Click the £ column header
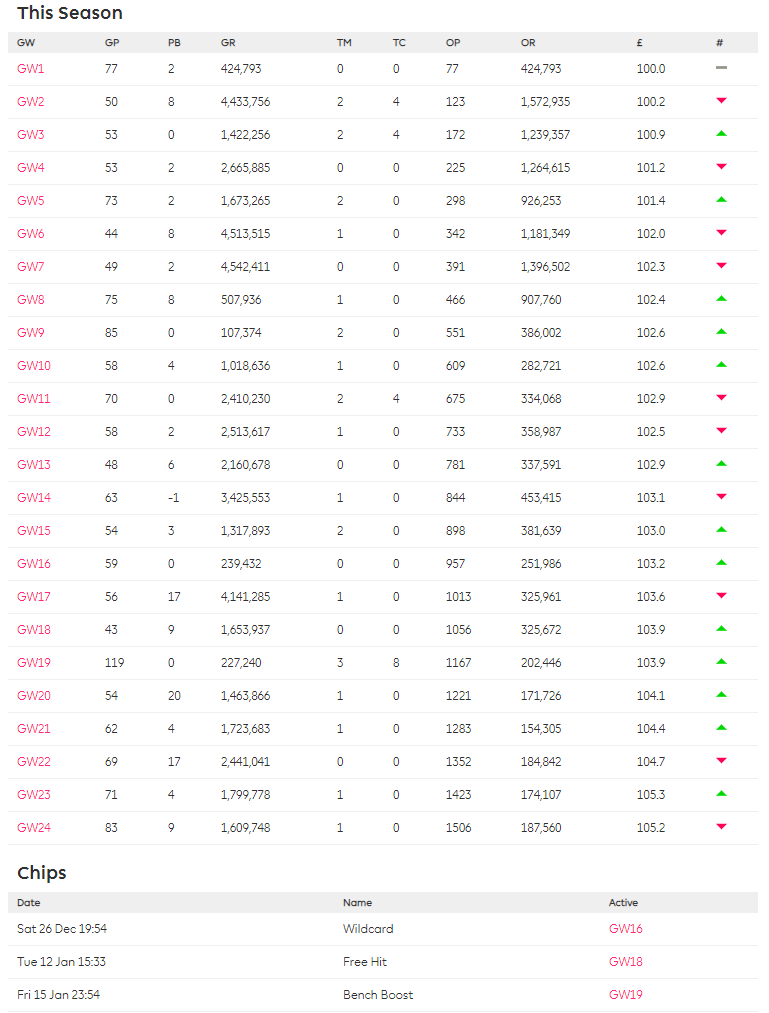769x1013 pixels. point(638,42)
